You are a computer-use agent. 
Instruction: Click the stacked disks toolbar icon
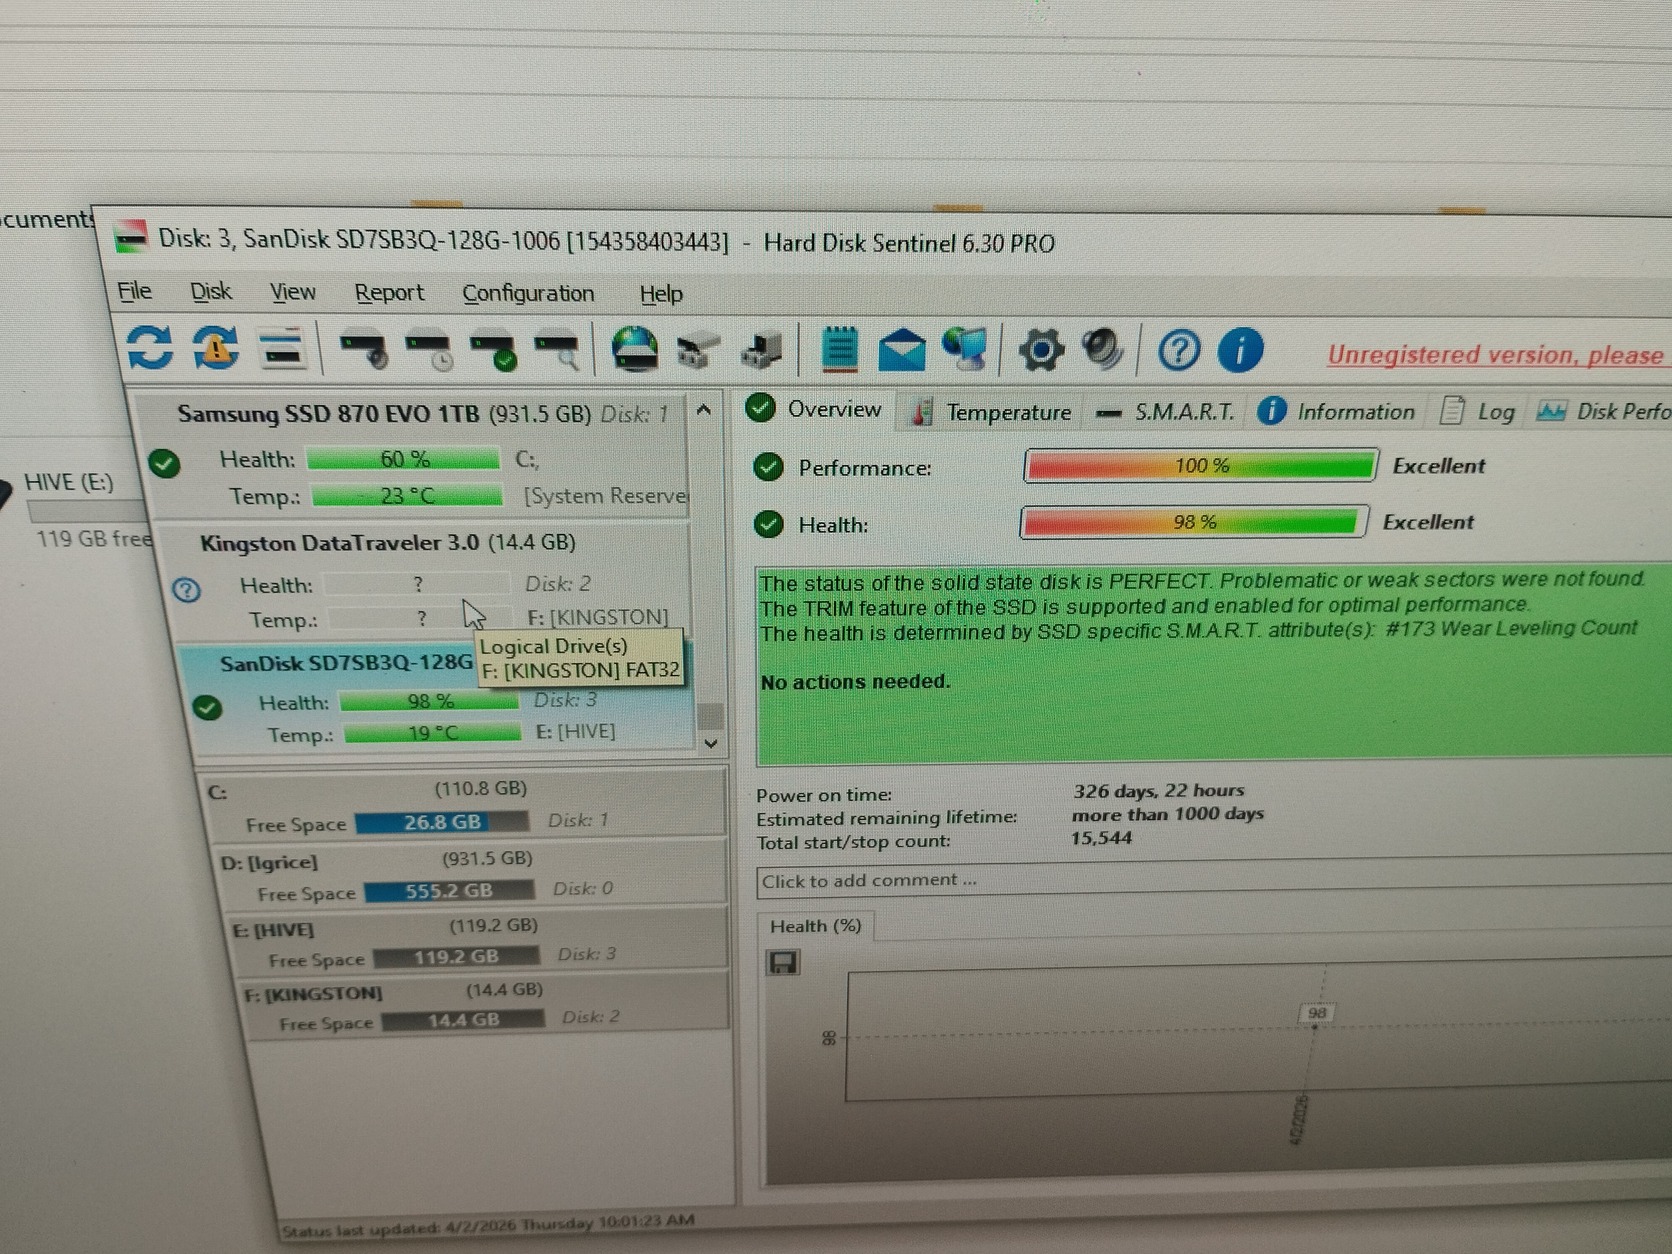pyautogui.click(x=281, y=349)
